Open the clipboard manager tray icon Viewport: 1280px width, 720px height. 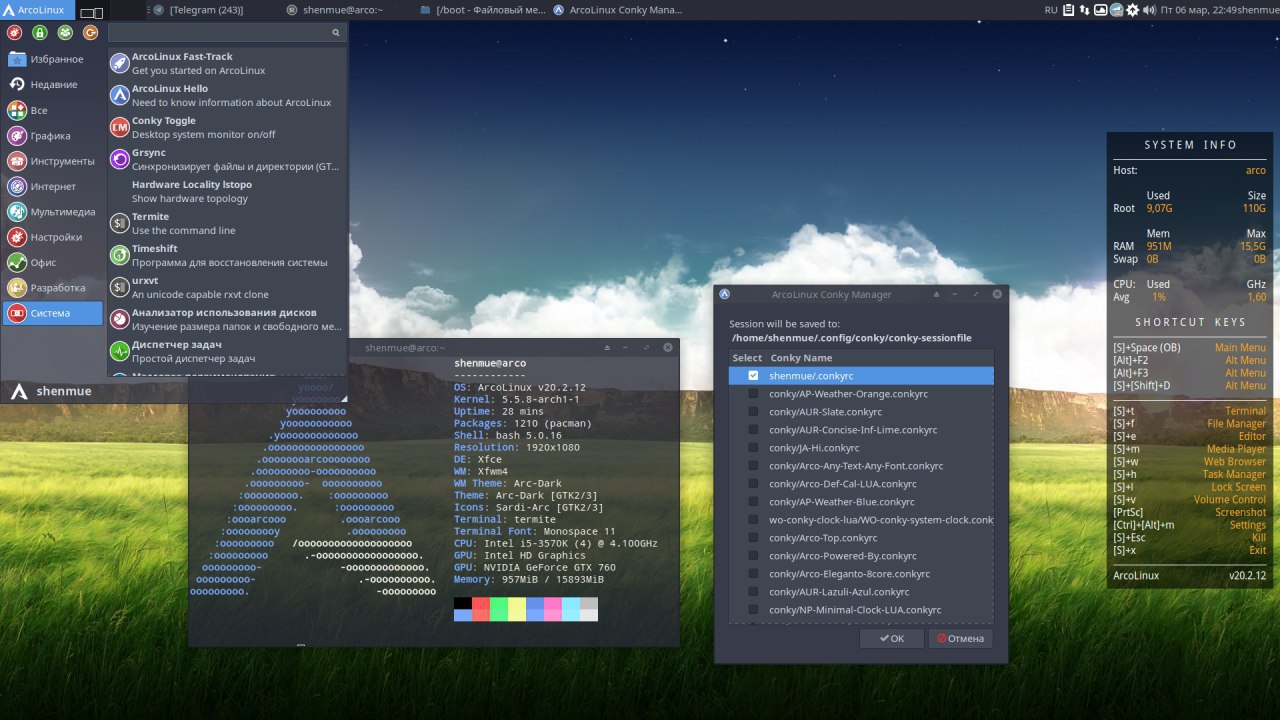point(1069,10)
